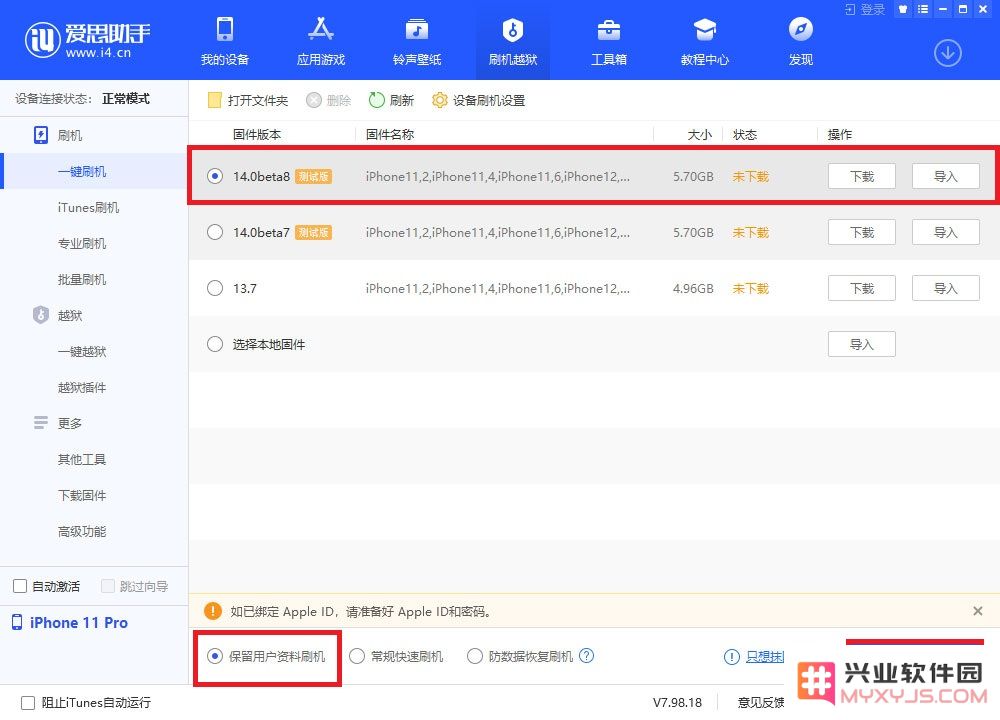Viewport: 1000px width, 720px height.
Task: Open the 铃声壁纸 tab
Action: click(x=417, y=41)
